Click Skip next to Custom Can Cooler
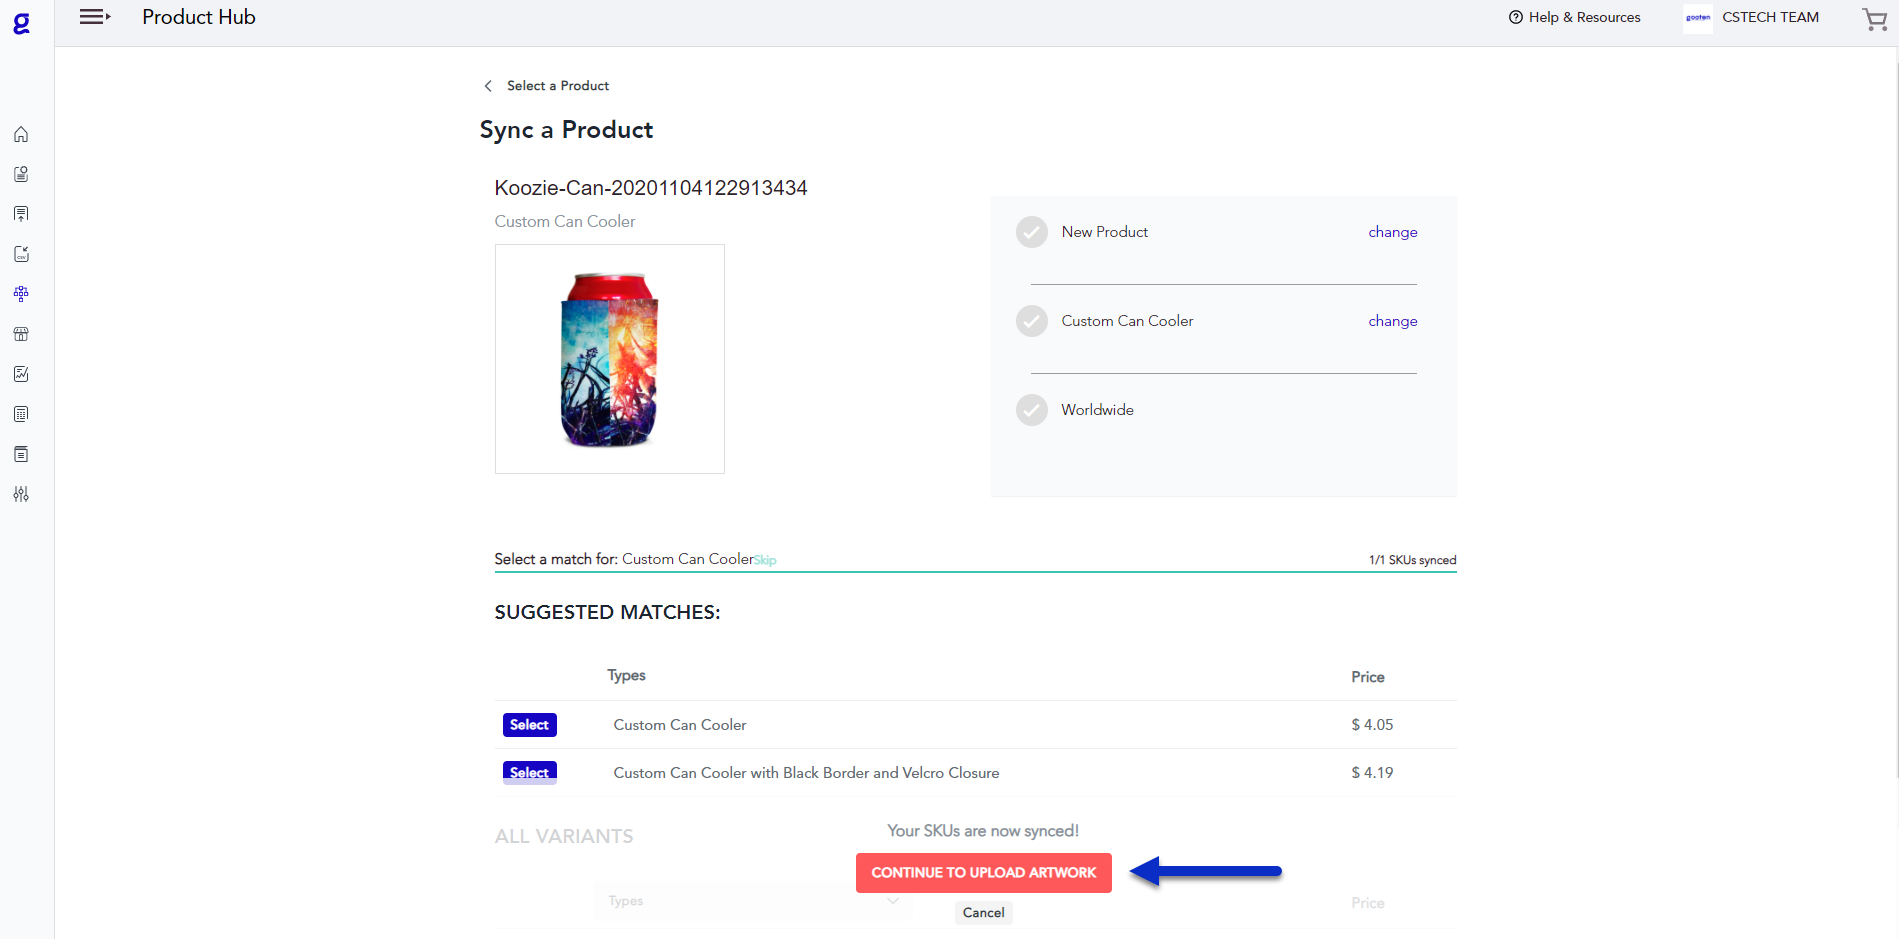The height and width of the screenshot is (939, 1899). [765, 560]
